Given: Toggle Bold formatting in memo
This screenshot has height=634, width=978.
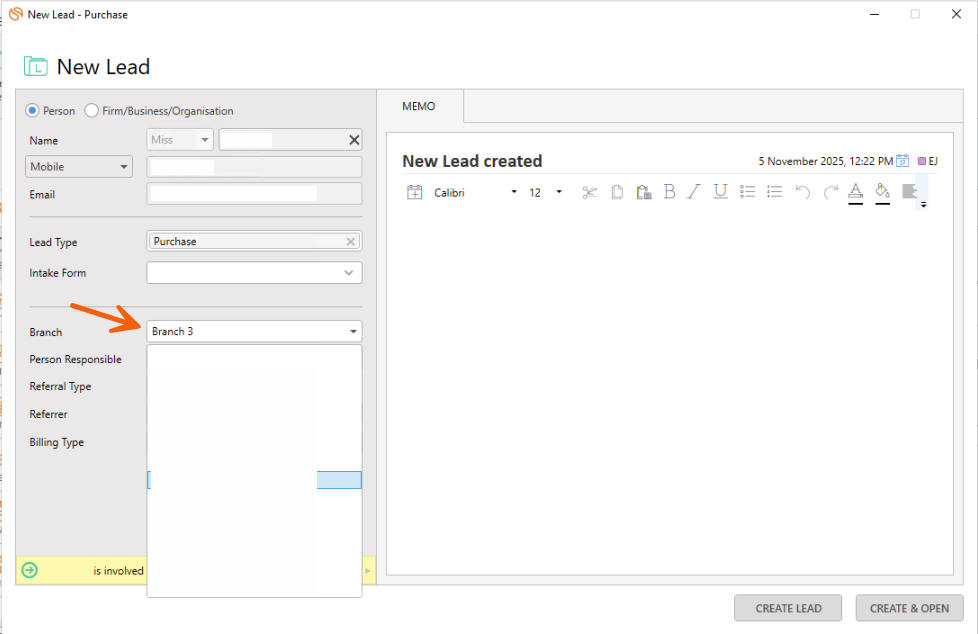Looking at the screenshot, I should 669,192.
